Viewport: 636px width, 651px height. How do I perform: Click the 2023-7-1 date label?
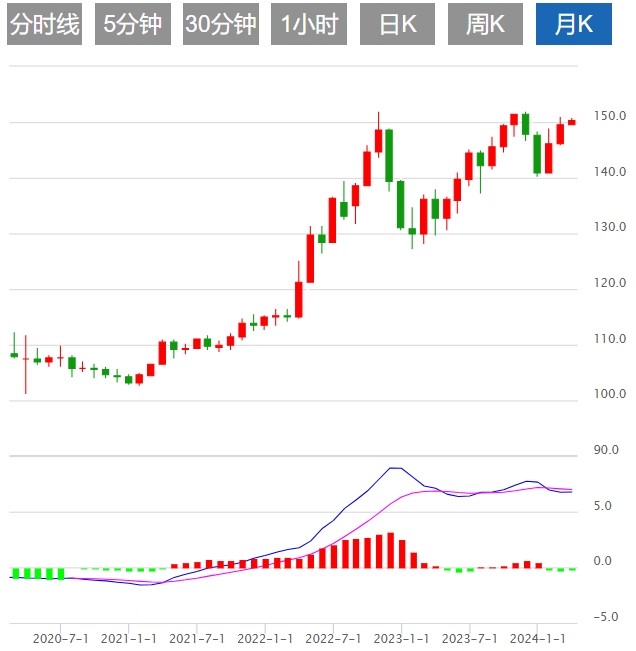pyautogui.click(x=470, y=637)
